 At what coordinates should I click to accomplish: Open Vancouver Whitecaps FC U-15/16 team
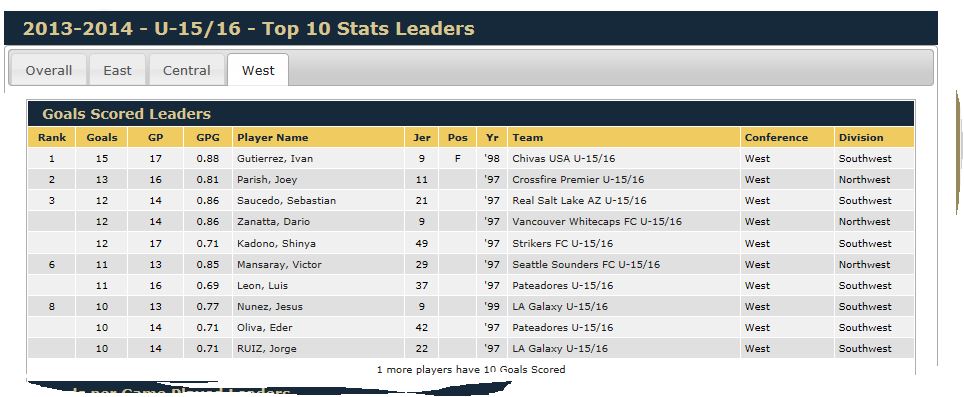(x=597, y=221)
